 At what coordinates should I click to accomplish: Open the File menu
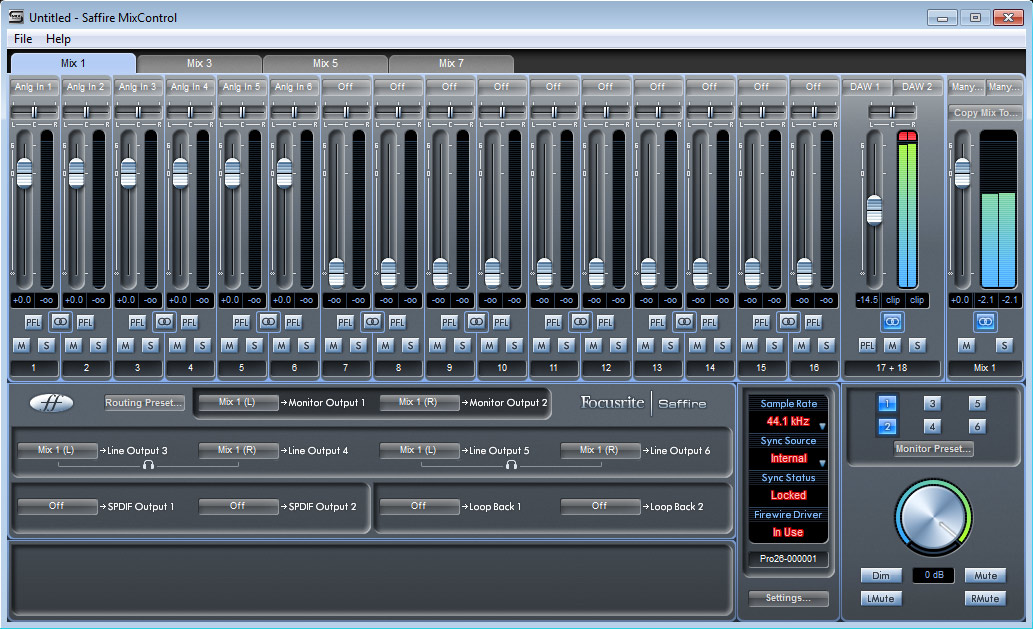point(23,39)
